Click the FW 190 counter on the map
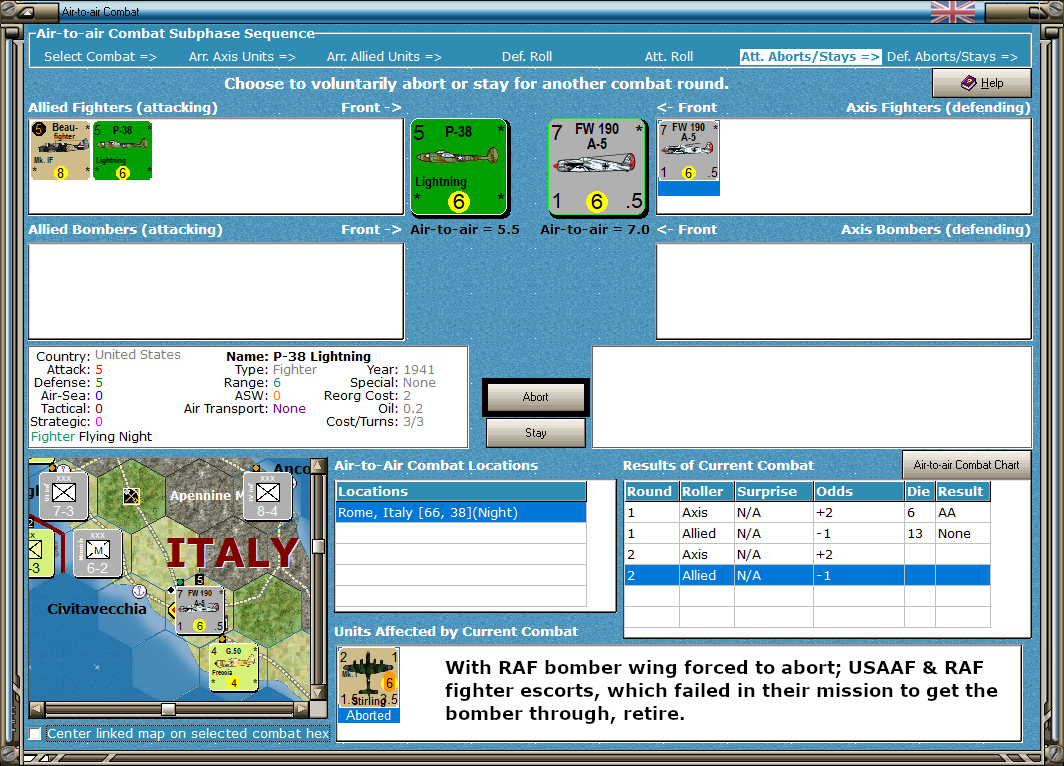 tap(200, 611)
